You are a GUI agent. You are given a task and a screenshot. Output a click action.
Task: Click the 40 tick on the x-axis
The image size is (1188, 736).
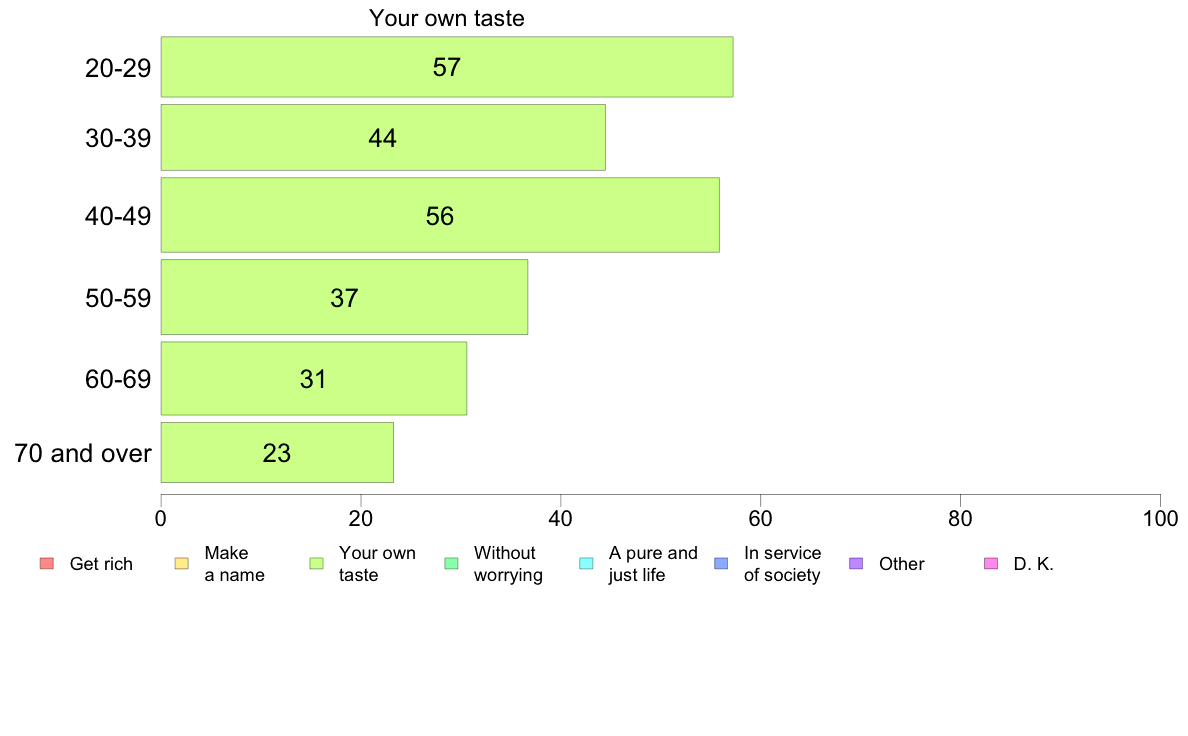tap(561, 518)
